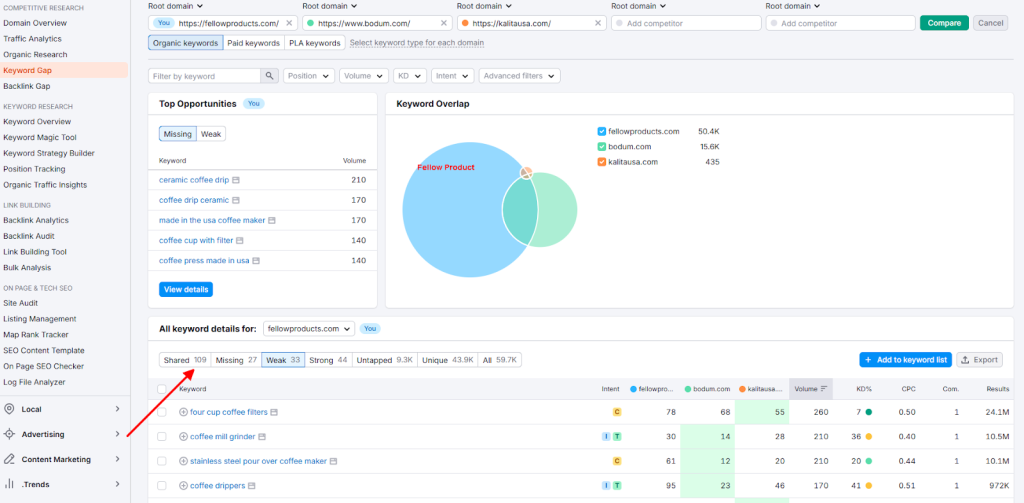Image resolution: width=1024 pixels, height=503 pixels.
Task: Click the keyword filter search magnifier icon
Action: pyautogui.click(x=269, y=76)
